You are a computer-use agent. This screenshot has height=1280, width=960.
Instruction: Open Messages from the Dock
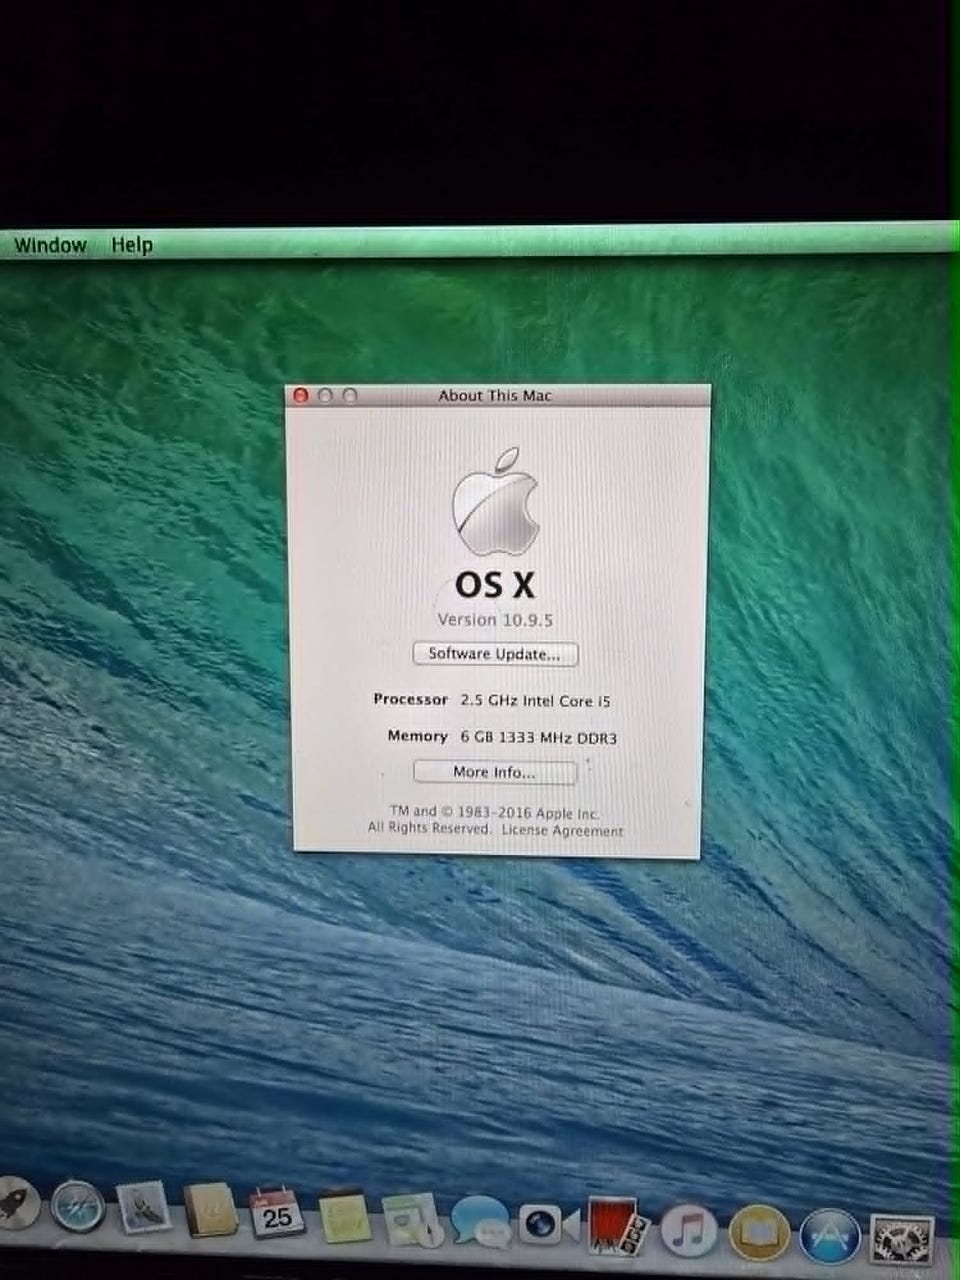[x=480, y=1222]
